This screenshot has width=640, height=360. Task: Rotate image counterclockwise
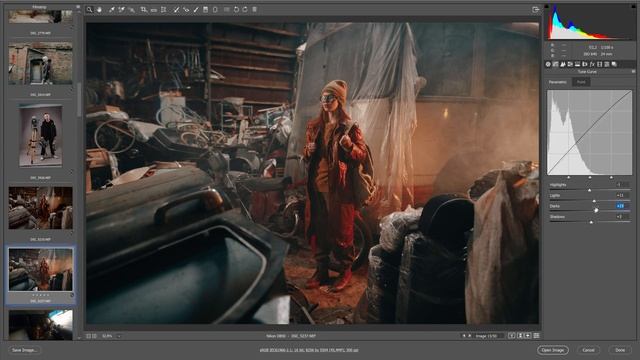tap(236, 9)
